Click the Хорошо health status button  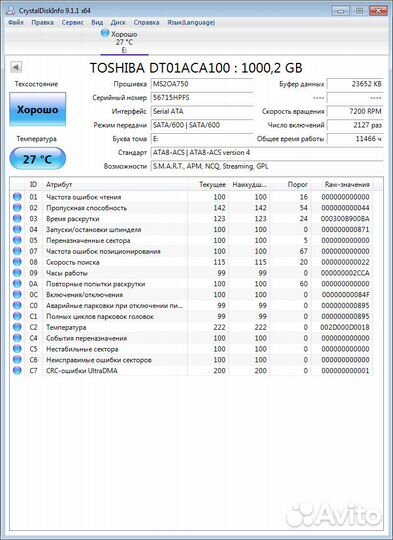[38, 110]
